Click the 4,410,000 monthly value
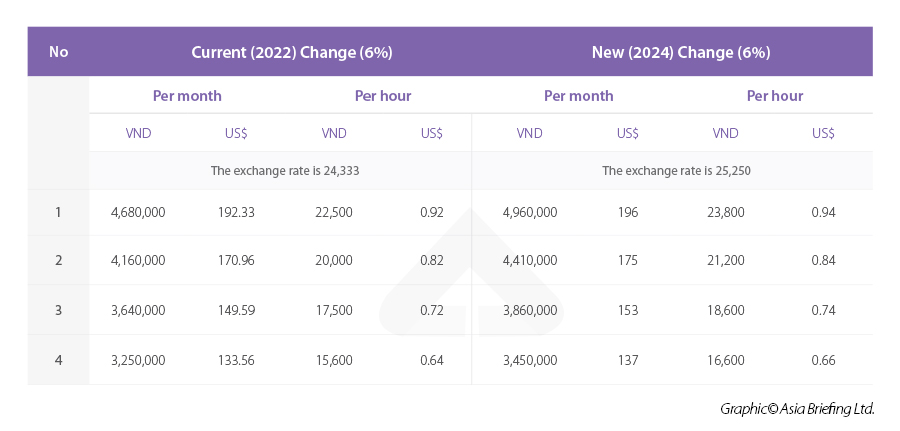 pos(529,260)
